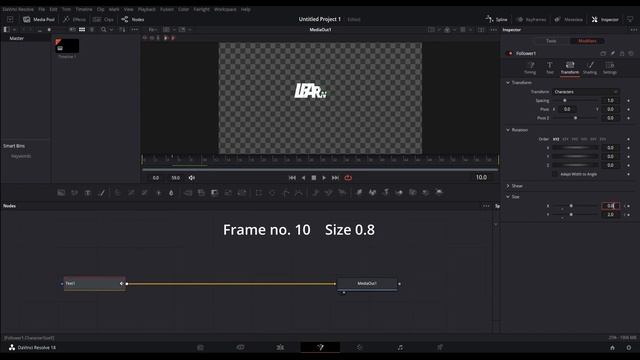Open the Edit menu

tap(53, 9)
